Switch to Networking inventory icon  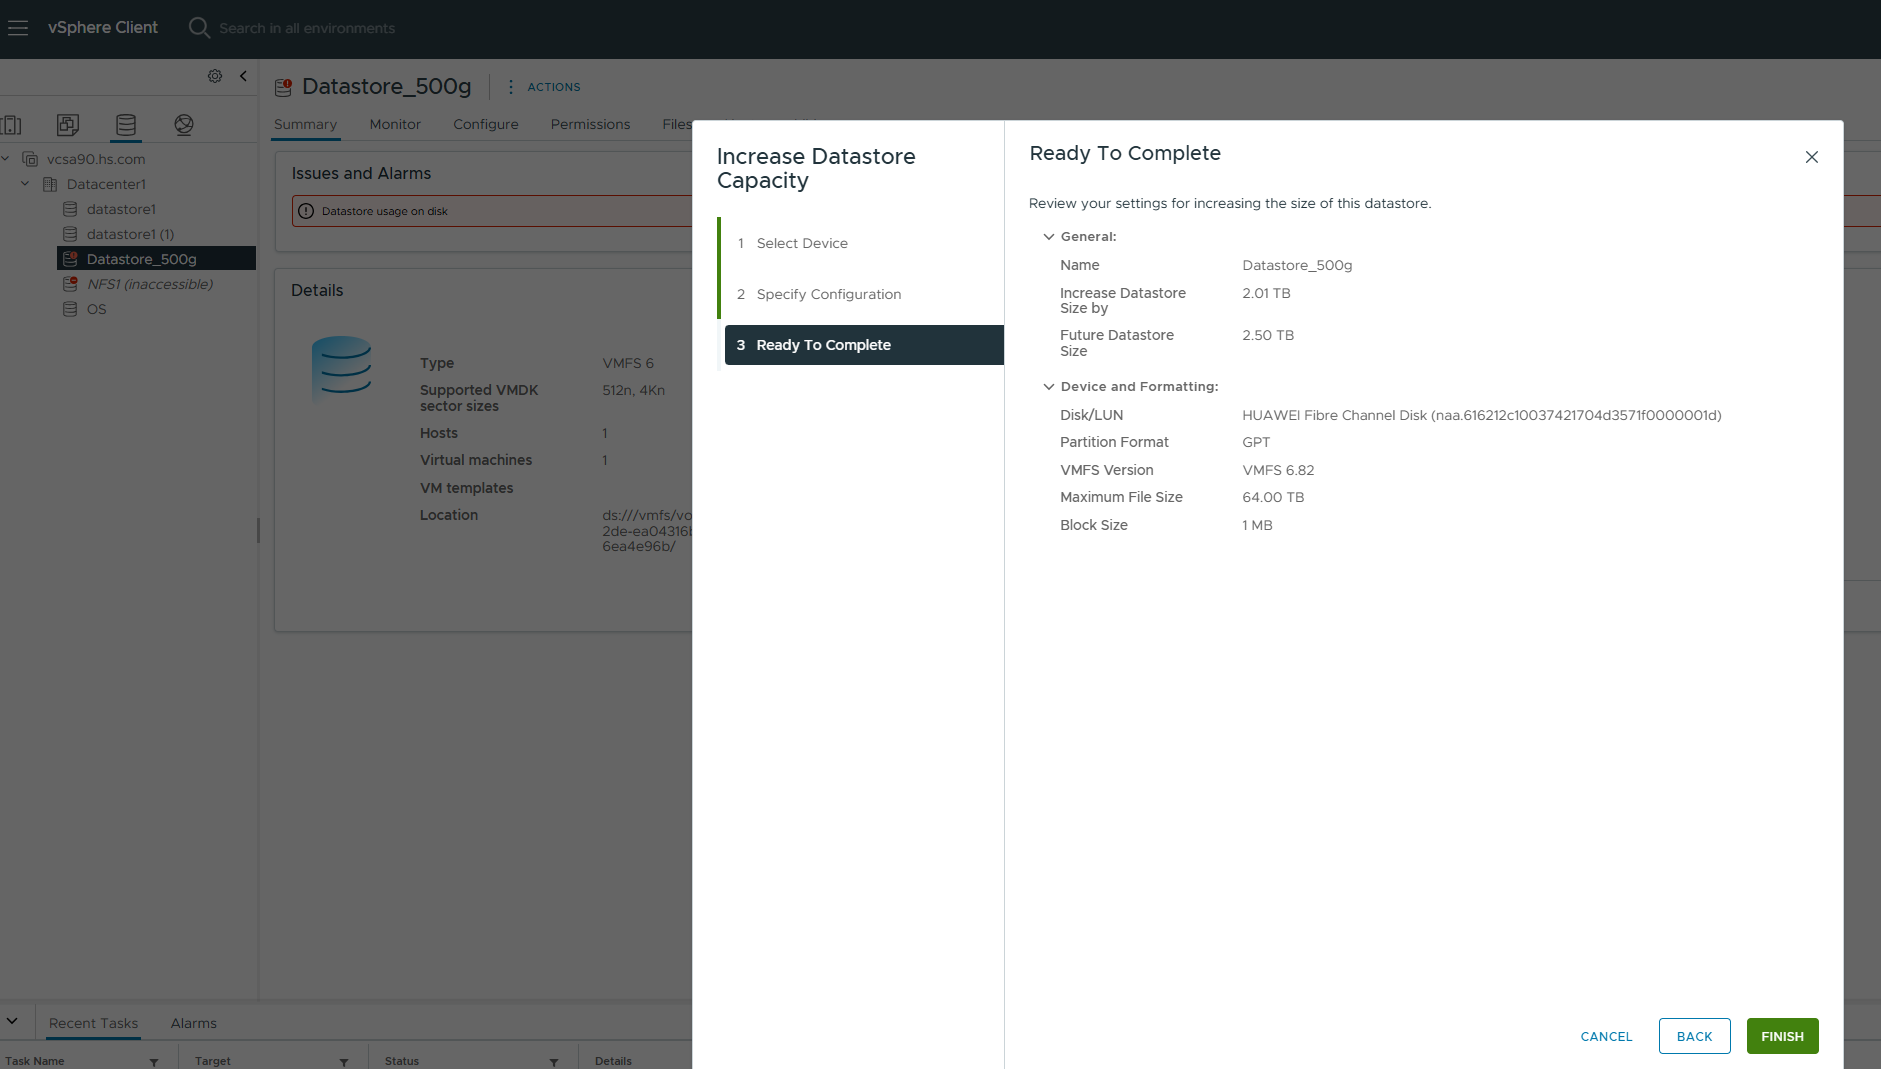(184, 125)
